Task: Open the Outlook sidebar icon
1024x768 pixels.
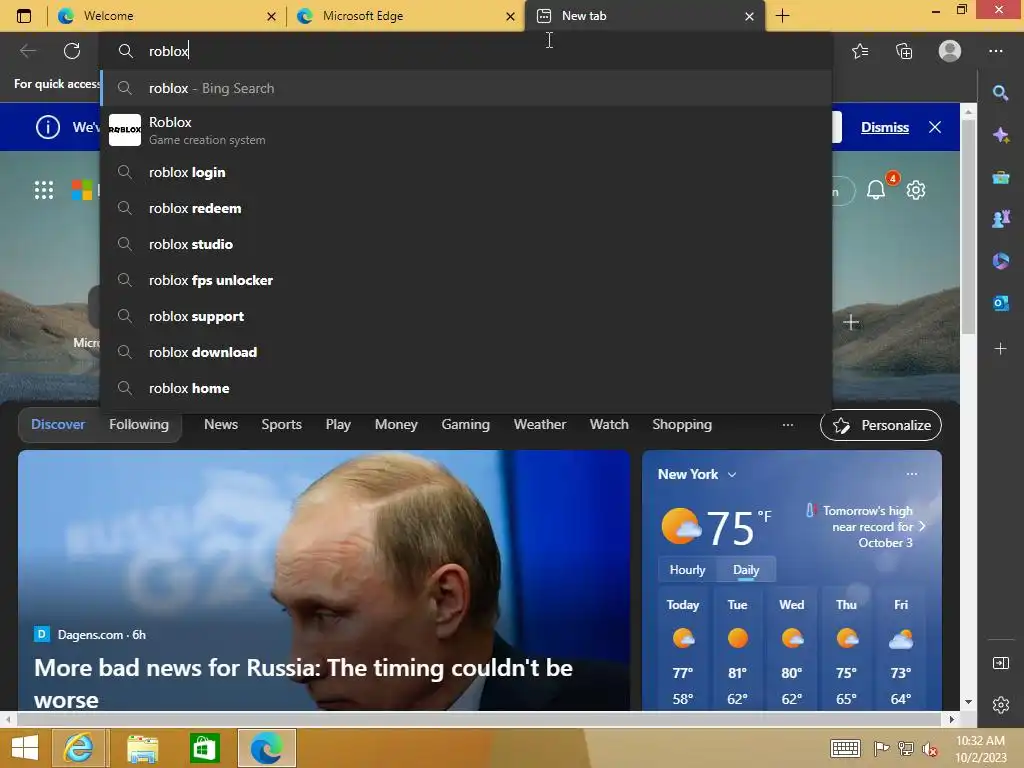Action: pos(1000,303)
